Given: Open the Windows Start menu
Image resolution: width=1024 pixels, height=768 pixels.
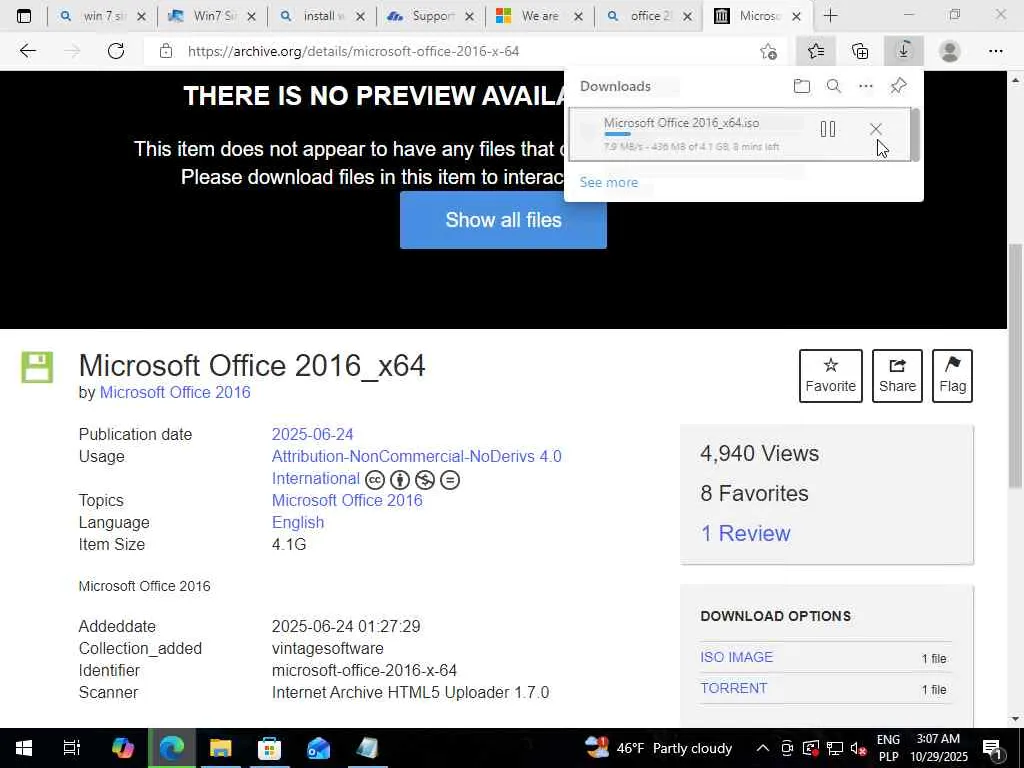Looking at the screenshot, I should tap(24, 748).
